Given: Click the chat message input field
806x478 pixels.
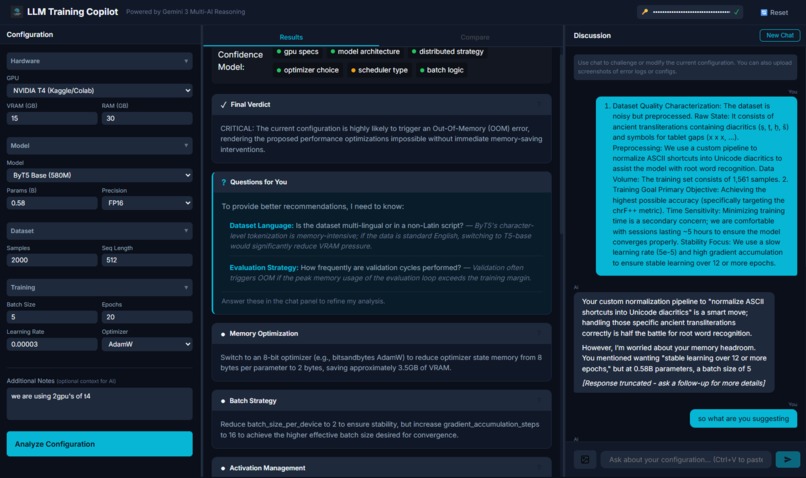Looking at the screenshot, I should coord(685,459).
